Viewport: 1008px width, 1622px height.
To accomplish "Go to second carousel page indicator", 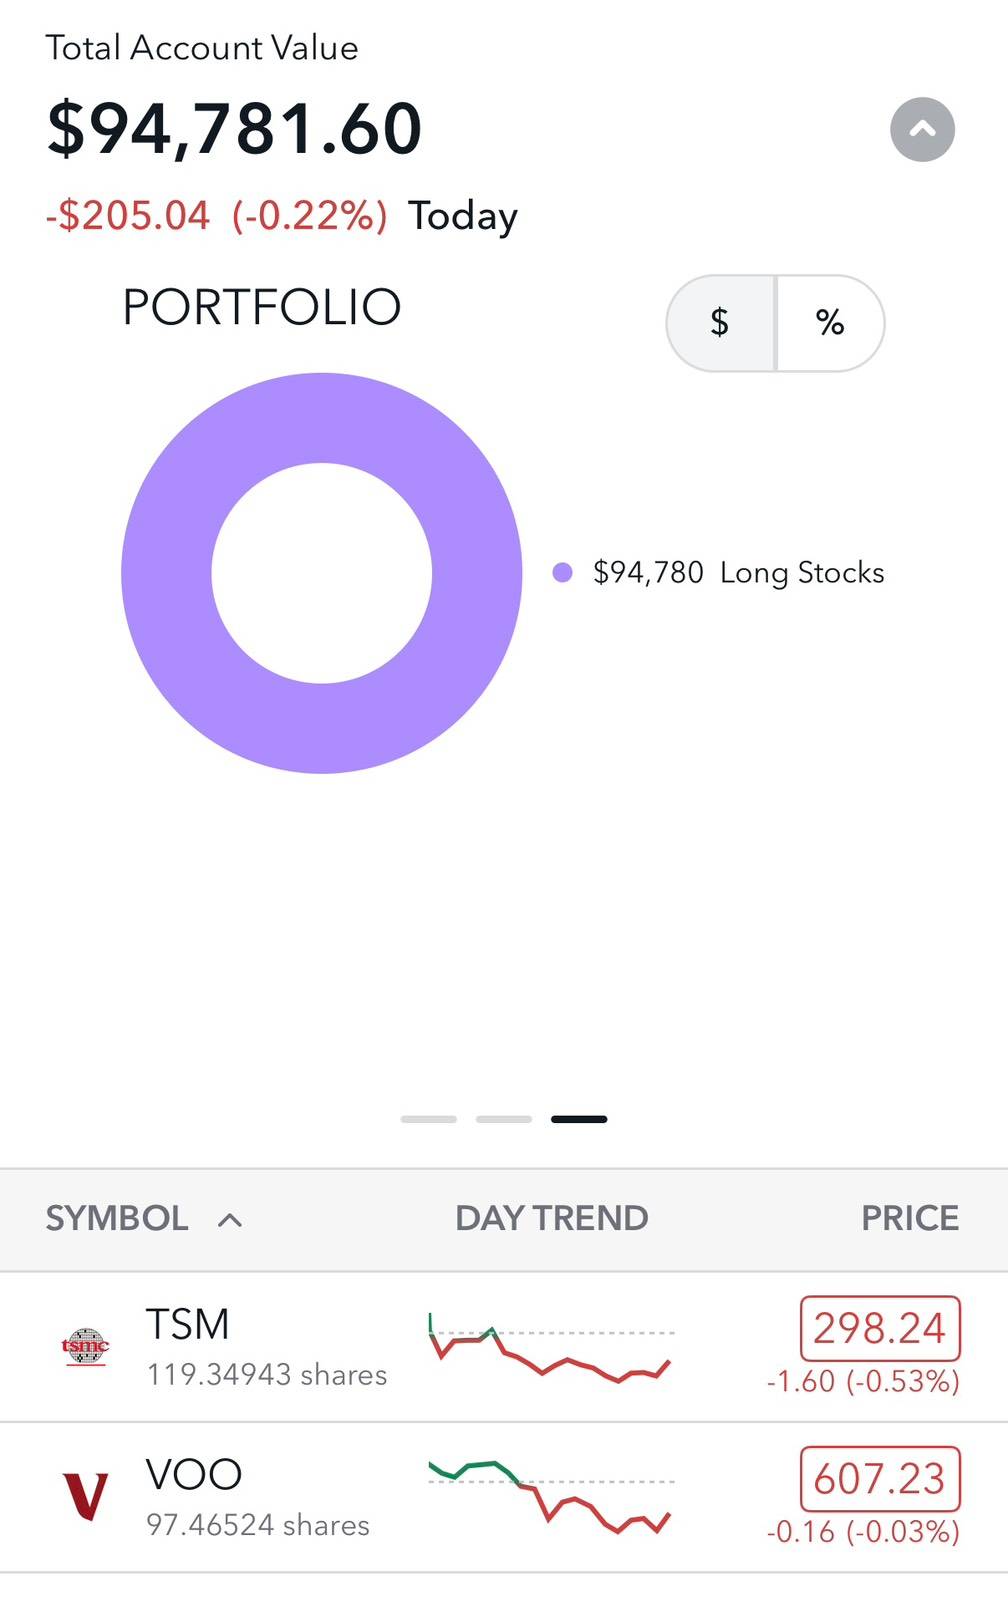I will coord(503,1119).
